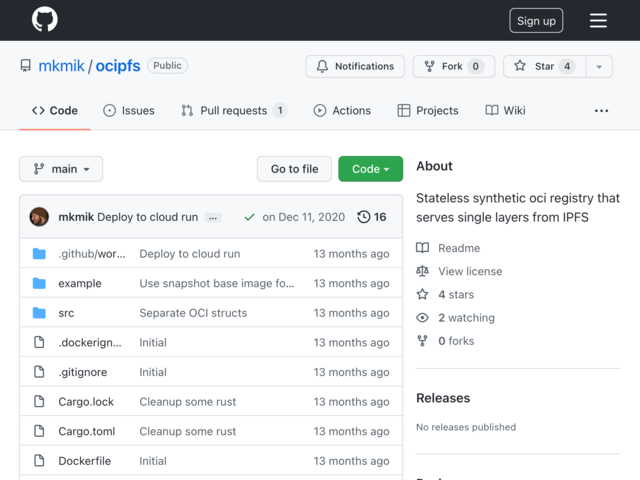Image resolution: width=640 pixels, height=480 pixels.
Task: Open the example folder
Action: 80,283
